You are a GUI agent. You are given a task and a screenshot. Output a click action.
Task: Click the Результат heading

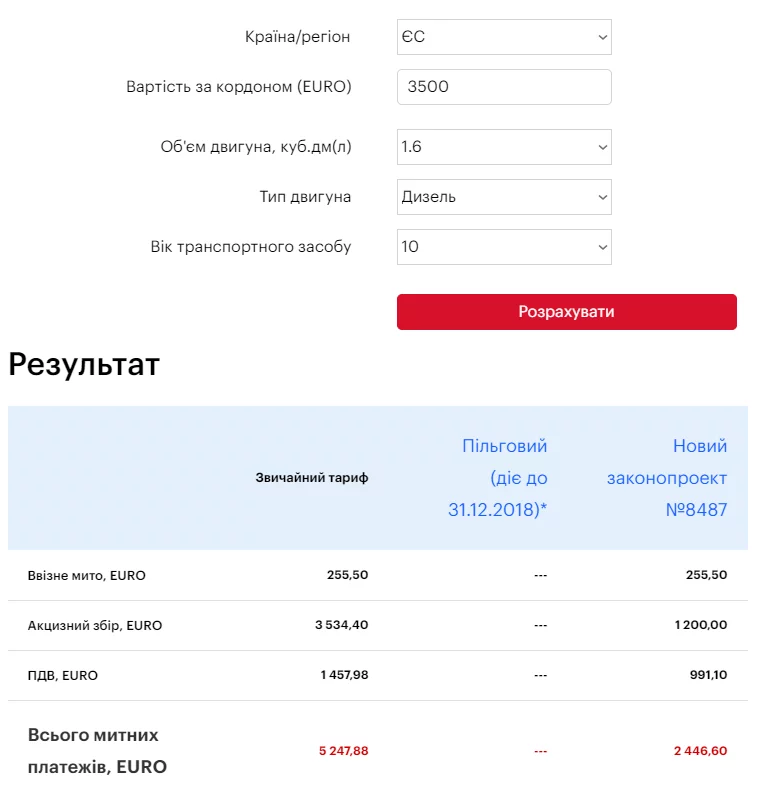[x=84, y=365]
